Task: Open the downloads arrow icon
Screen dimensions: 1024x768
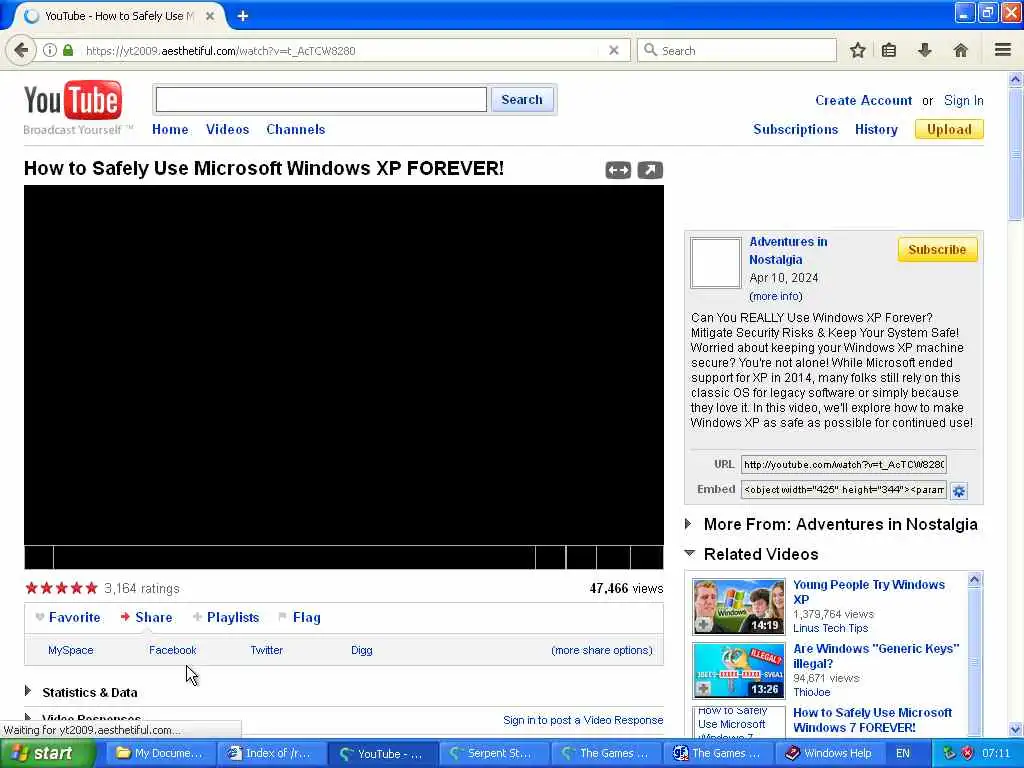Action: pyautogui.click(x=925, y=50)
